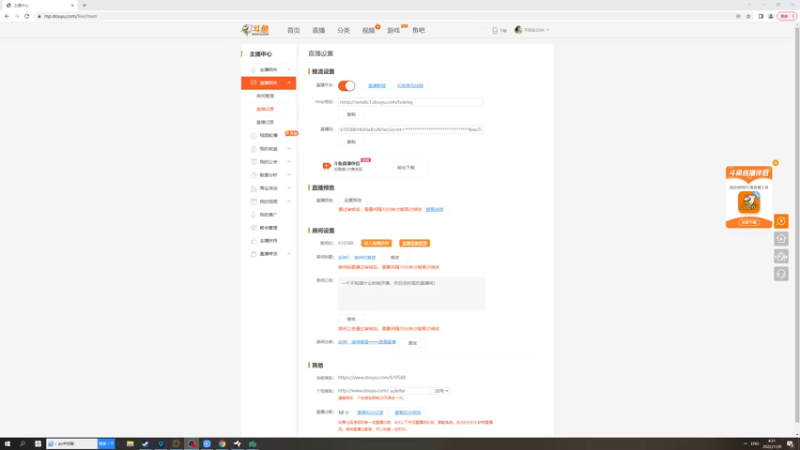800x450 pixels.
Task: Click the 我的视频 calendar icon
Action: [x=254, y=202]
